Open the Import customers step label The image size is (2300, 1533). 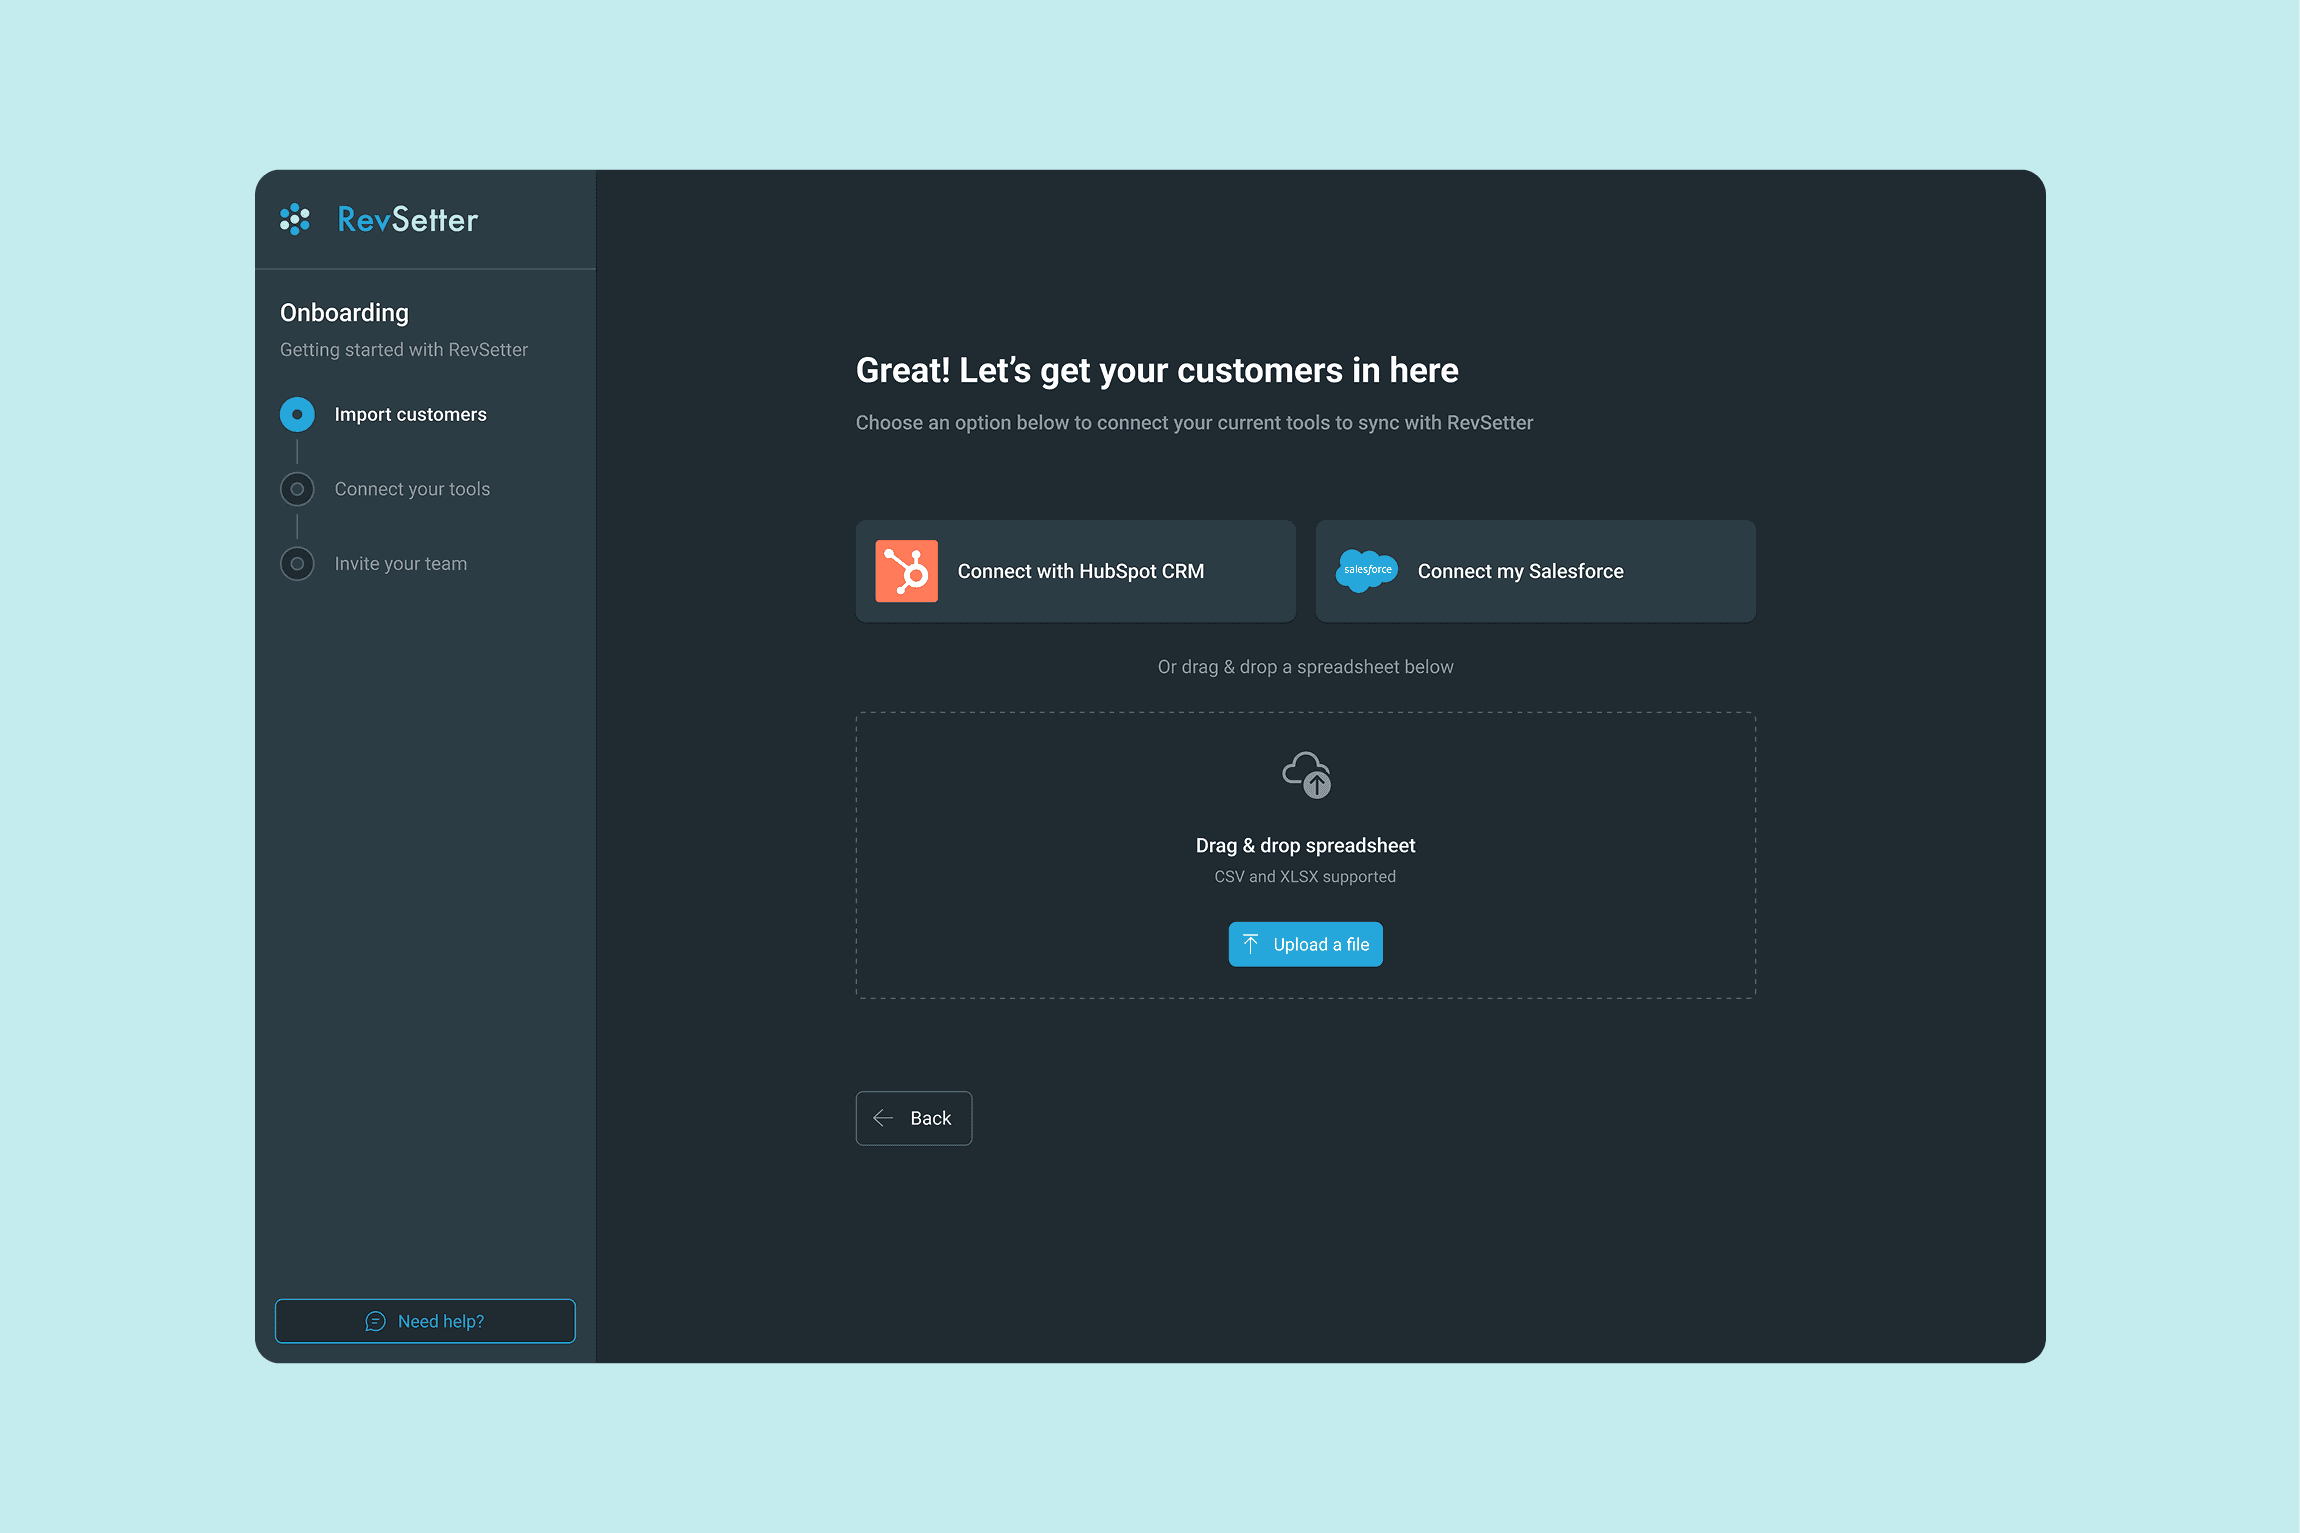tap(410, 414)
